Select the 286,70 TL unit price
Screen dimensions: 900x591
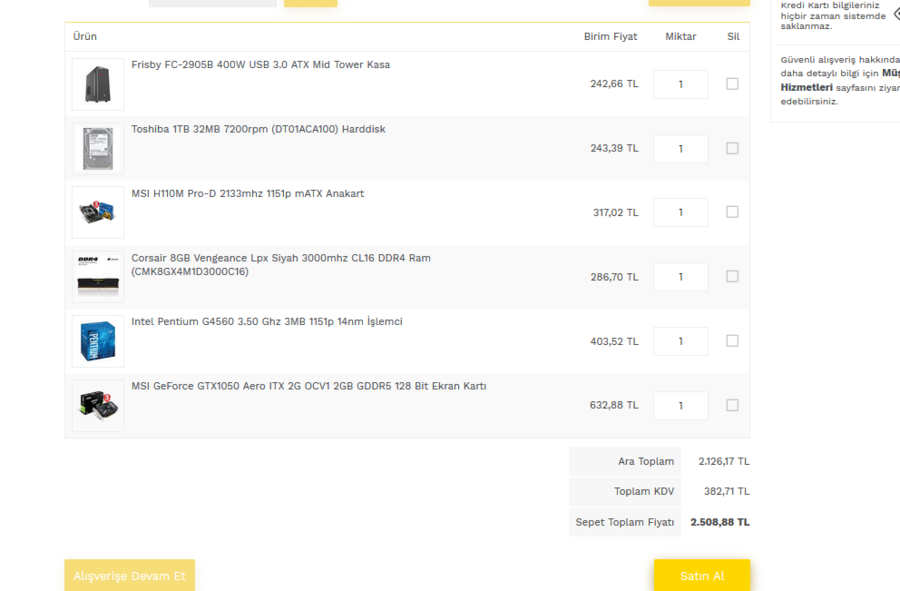(614, 277)
